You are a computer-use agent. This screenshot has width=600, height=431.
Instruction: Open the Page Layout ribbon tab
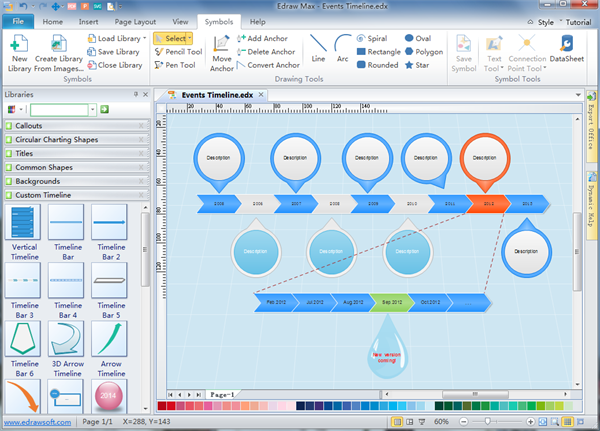point(135,20)
